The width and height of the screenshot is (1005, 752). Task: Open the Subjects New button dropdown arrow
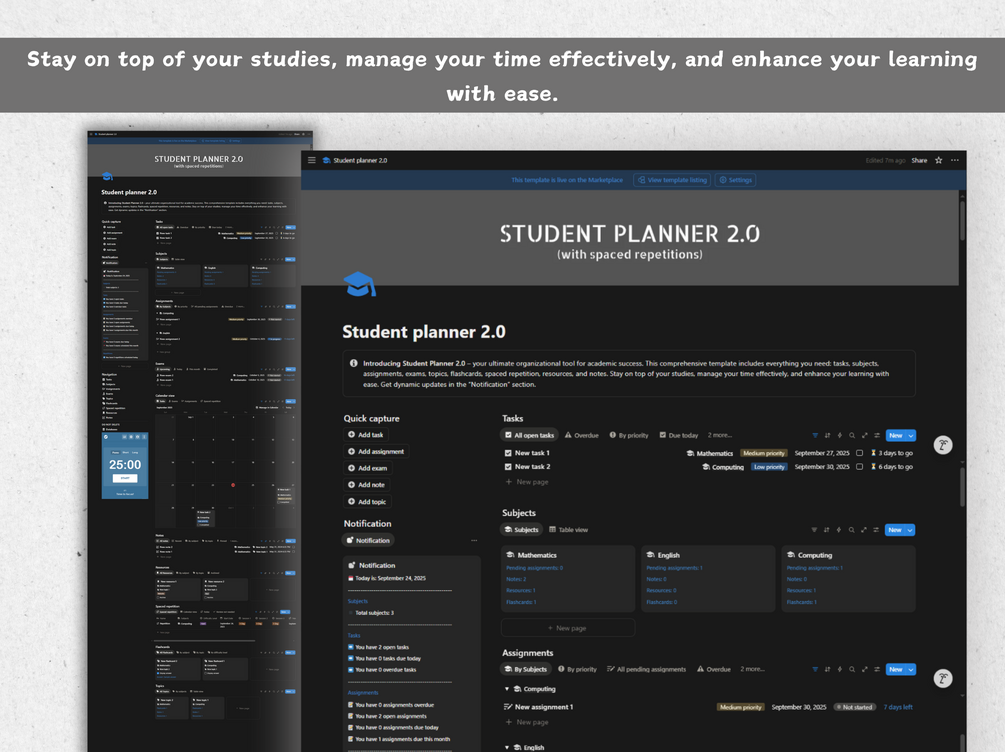(x=910, y=530)
